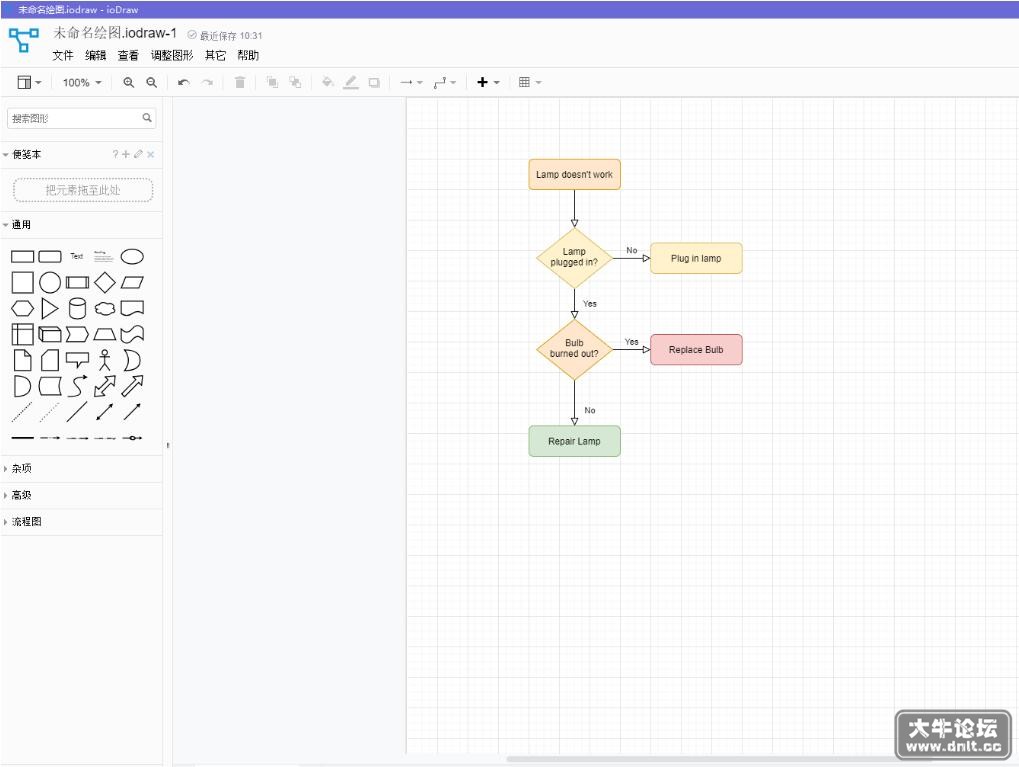Open the view layout dropdown
Image resolution: width=1019 pixels, height=767 pixels.
click(x=29, y=83)
